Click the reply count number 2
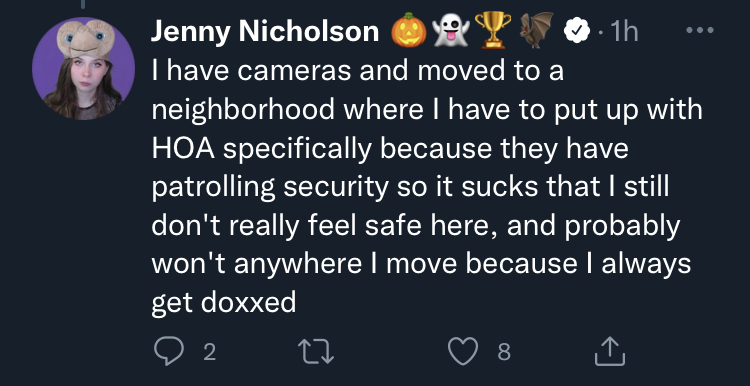This screenshot has height=386, width=750. click(210, 353)
